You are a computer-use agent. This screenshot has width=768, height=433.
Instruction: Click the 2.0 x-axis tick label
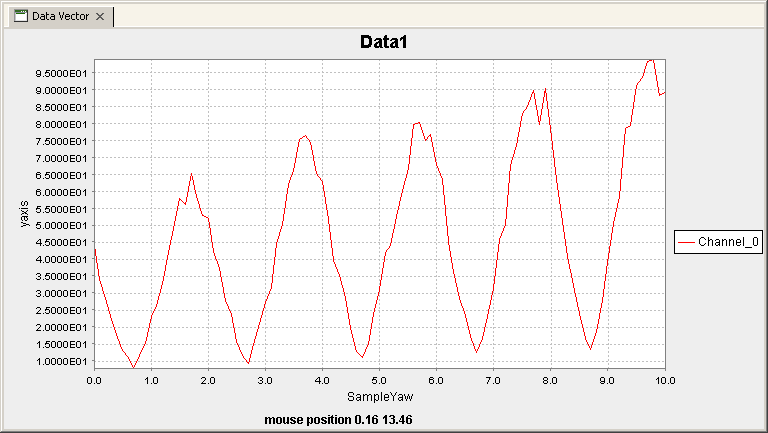208,380
